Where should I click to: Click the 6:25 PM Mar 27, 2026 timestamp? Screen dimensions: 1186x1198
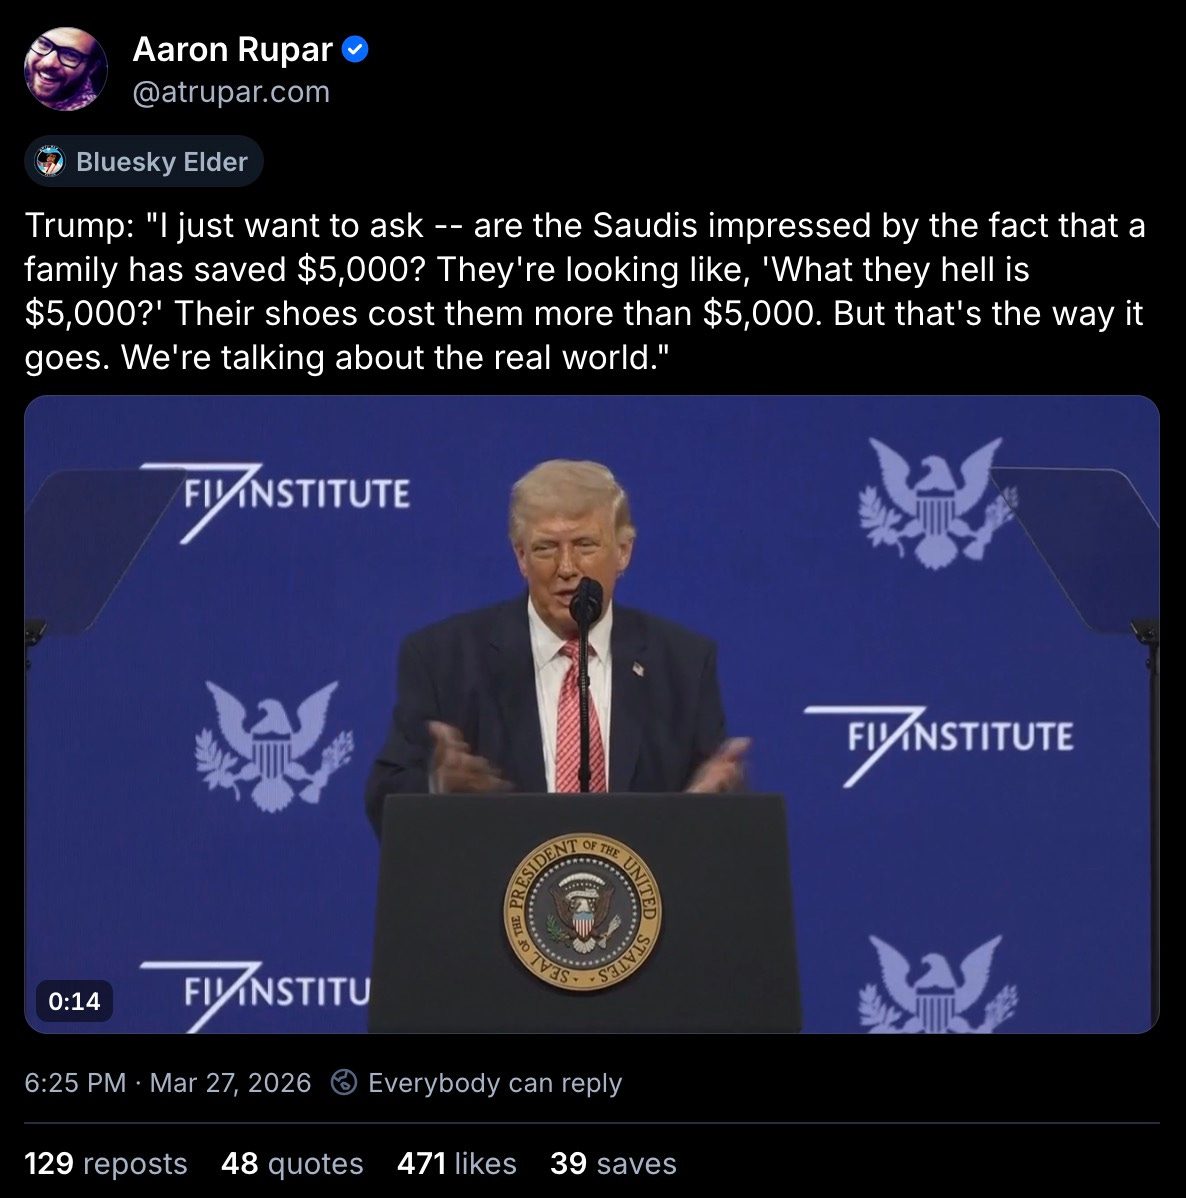click(168, 1083)
